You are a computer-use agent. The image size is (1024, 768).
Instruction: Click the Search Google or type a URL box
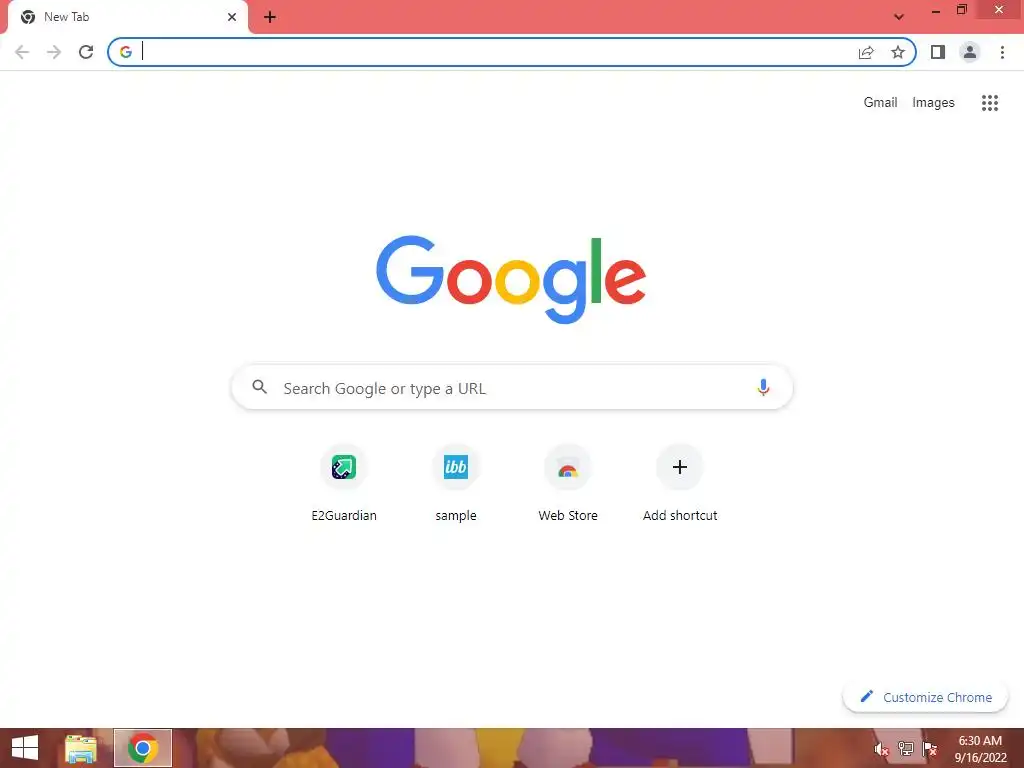click(x=512, y=387)
